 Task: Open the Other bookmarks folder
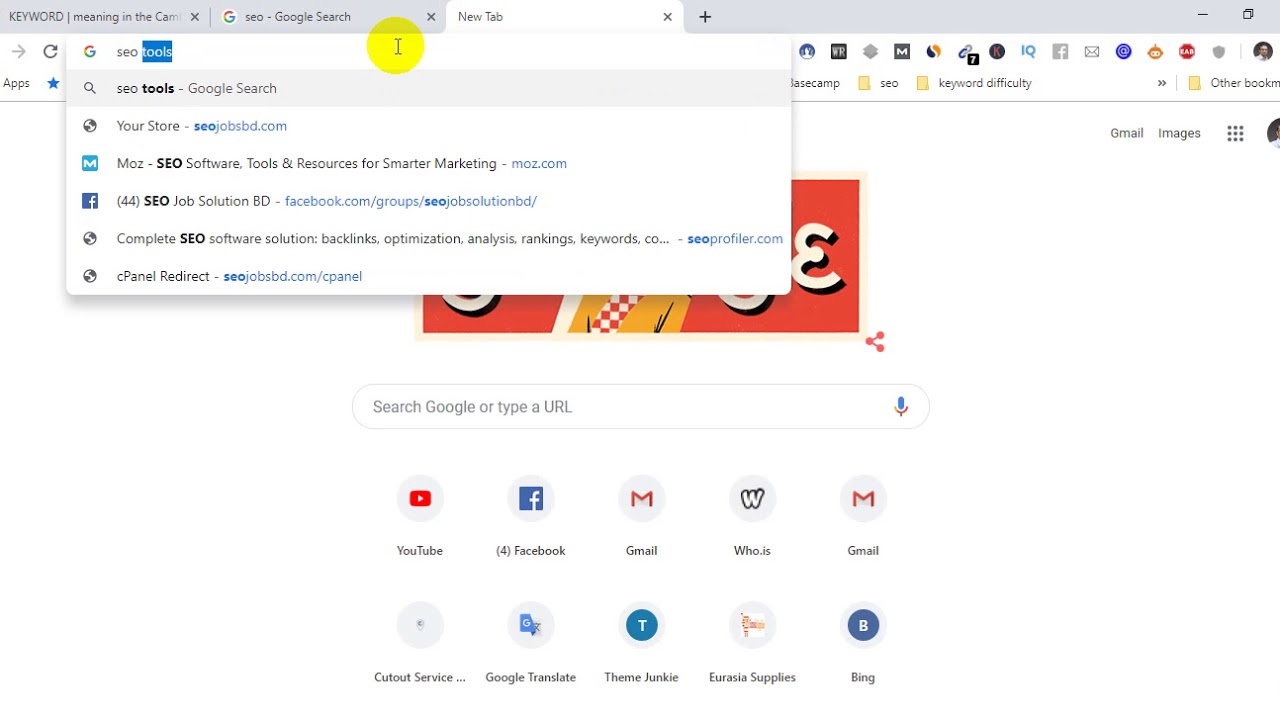tap(1233, 83)
